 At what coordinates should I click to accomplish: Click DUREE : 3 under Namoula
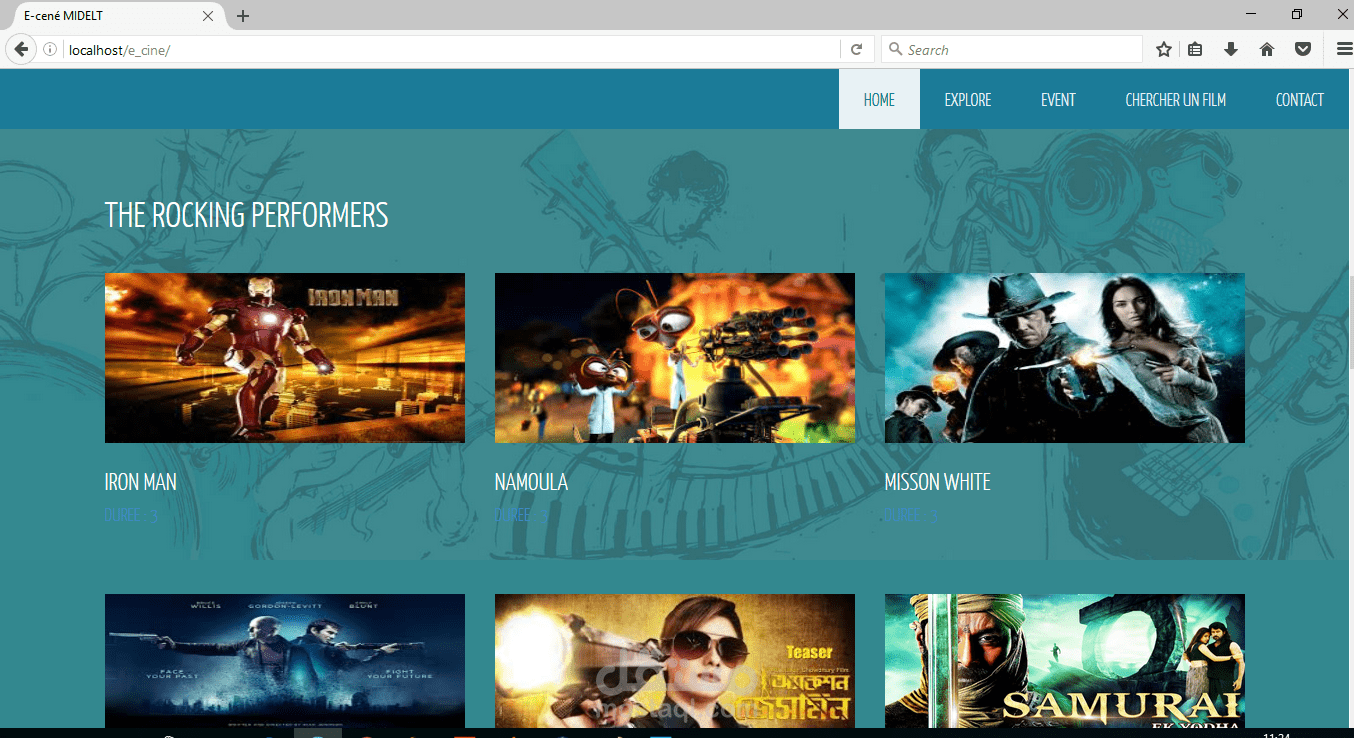pyautogui.click(x=521, y=516)
